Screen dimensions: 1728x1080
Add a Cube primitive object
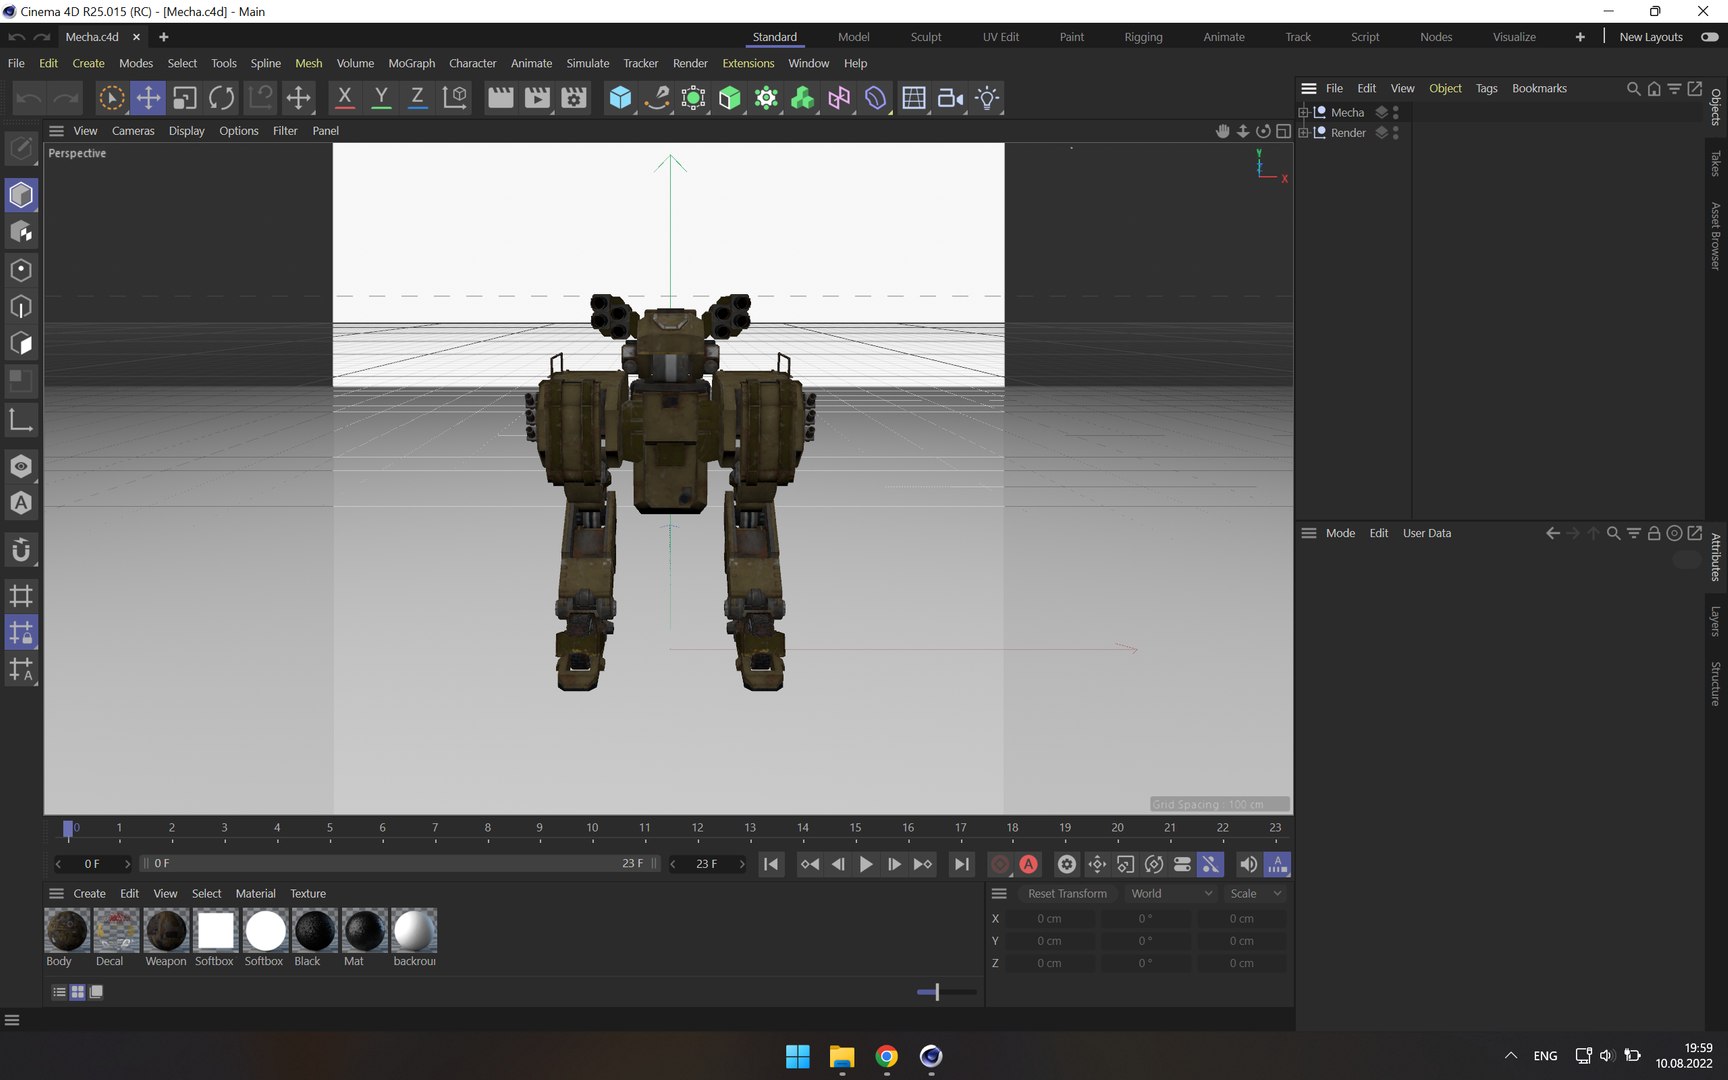click(x=620, y=98)
